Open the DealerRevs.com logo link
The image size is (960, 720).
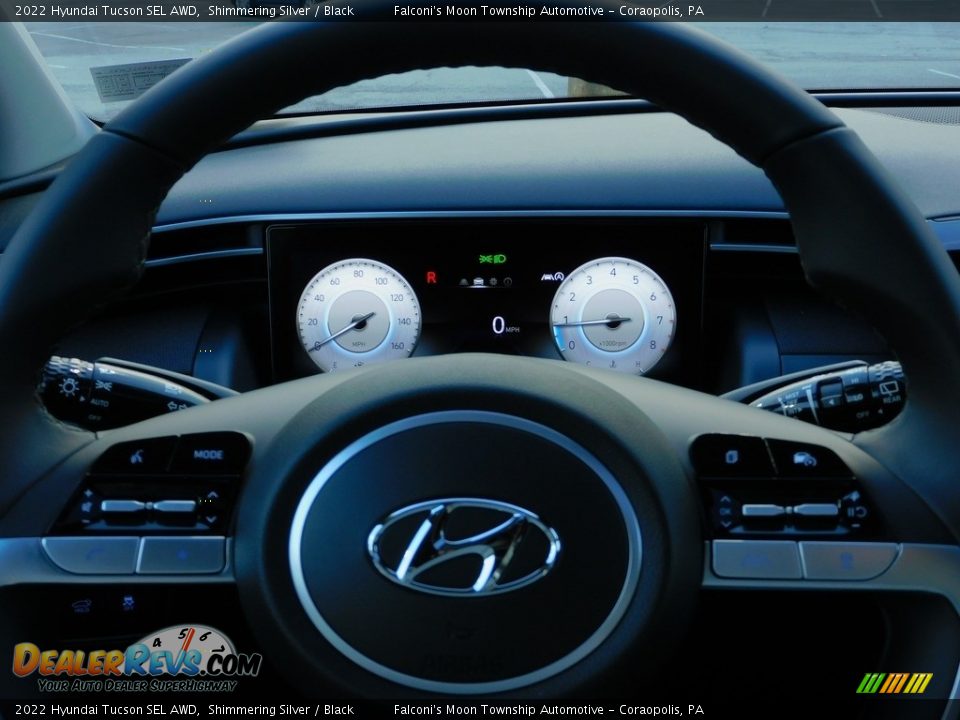137,658
